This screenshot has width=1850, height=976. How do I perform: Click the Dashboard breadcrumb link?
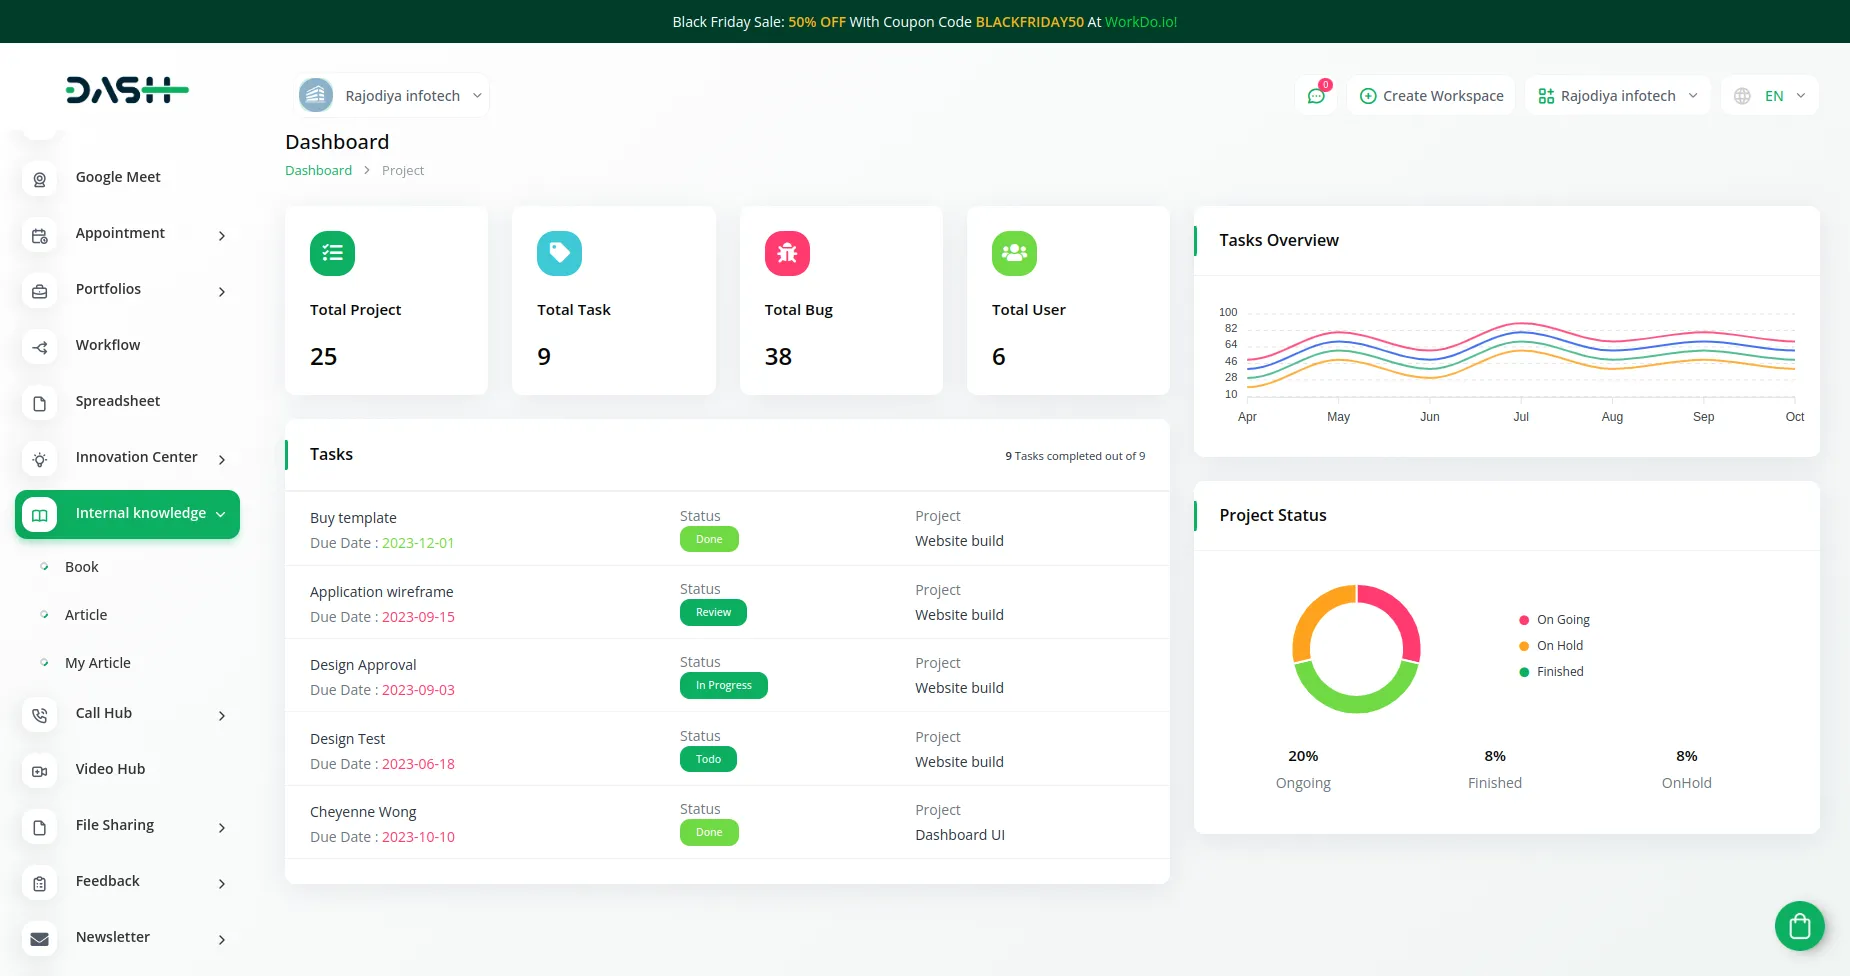[318, 170]
